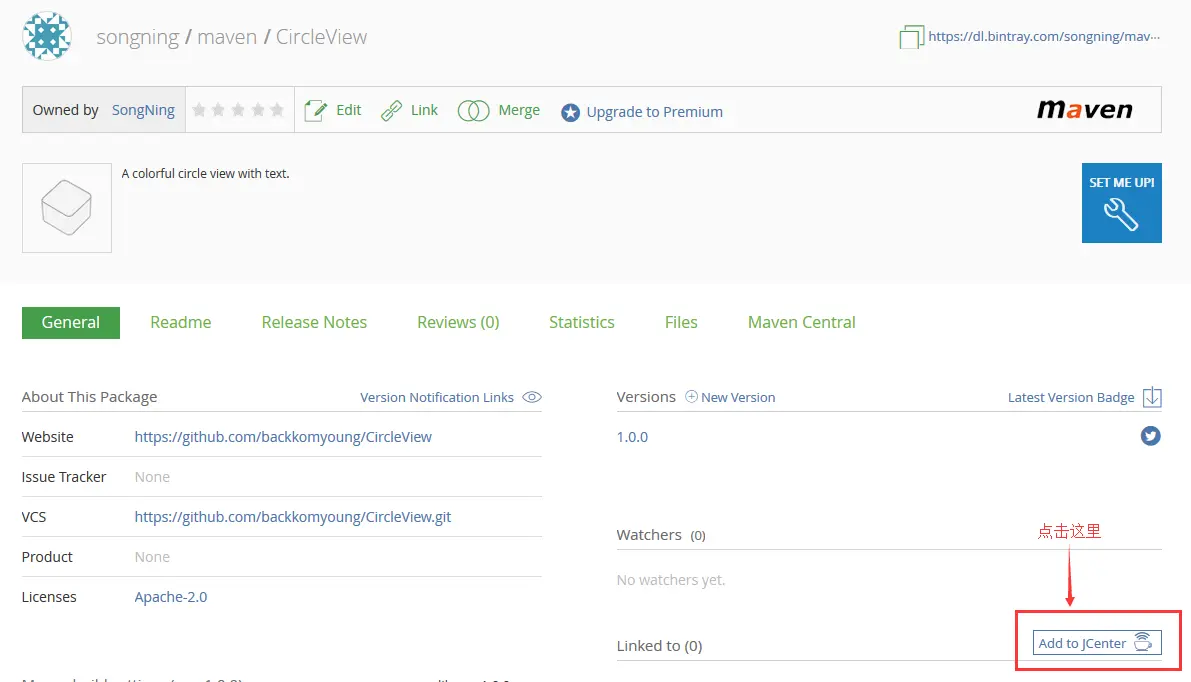Click the Edit link text

coord(349,110)
